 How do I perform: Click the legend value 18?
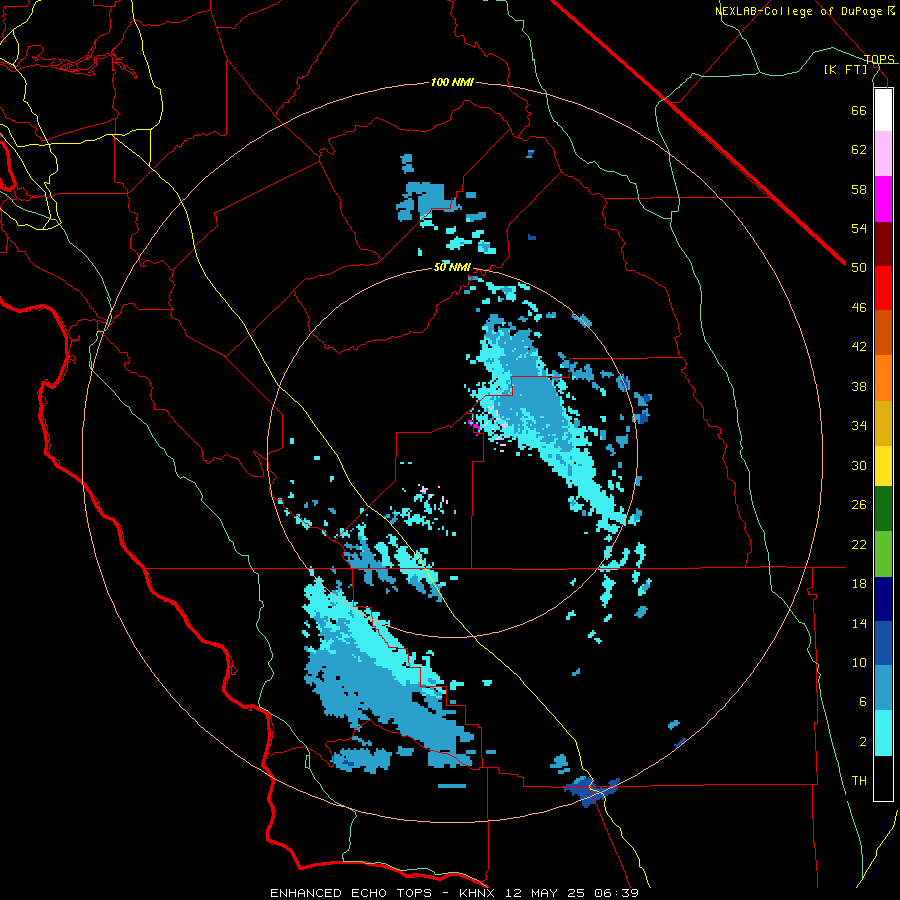point(859,584)
